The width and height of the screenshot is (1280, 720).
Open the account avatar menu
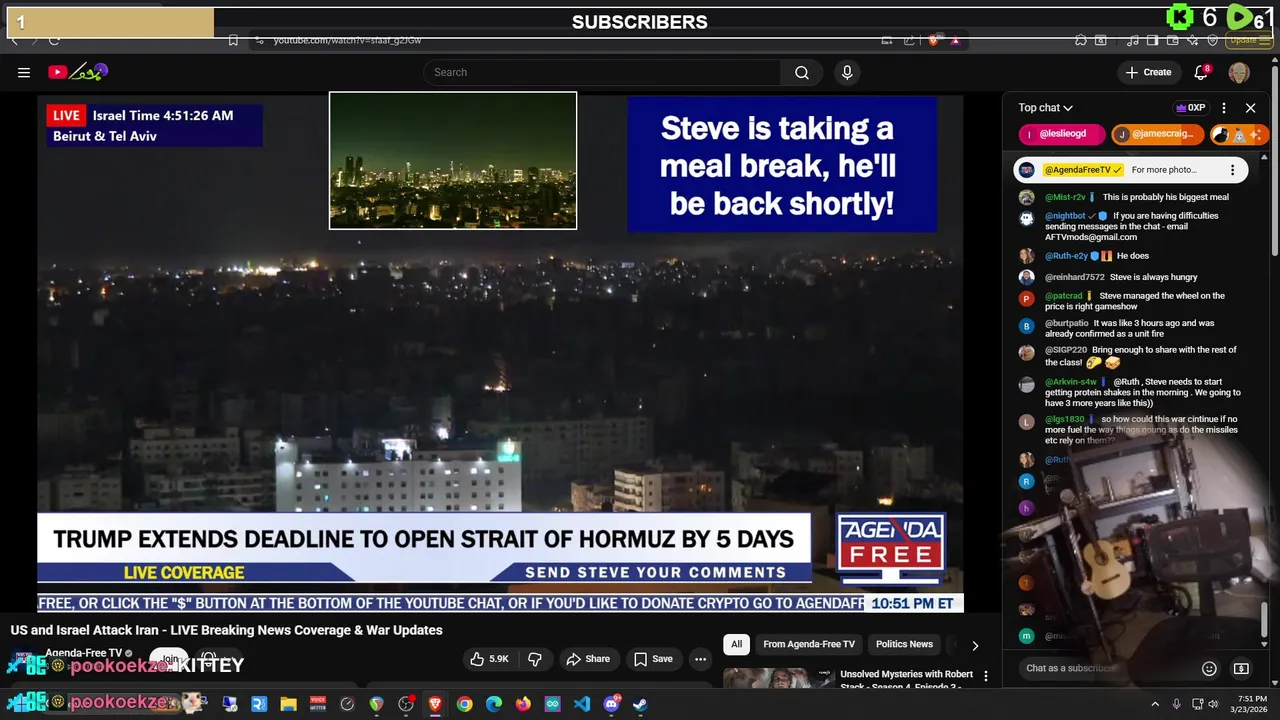point(1239,72)
